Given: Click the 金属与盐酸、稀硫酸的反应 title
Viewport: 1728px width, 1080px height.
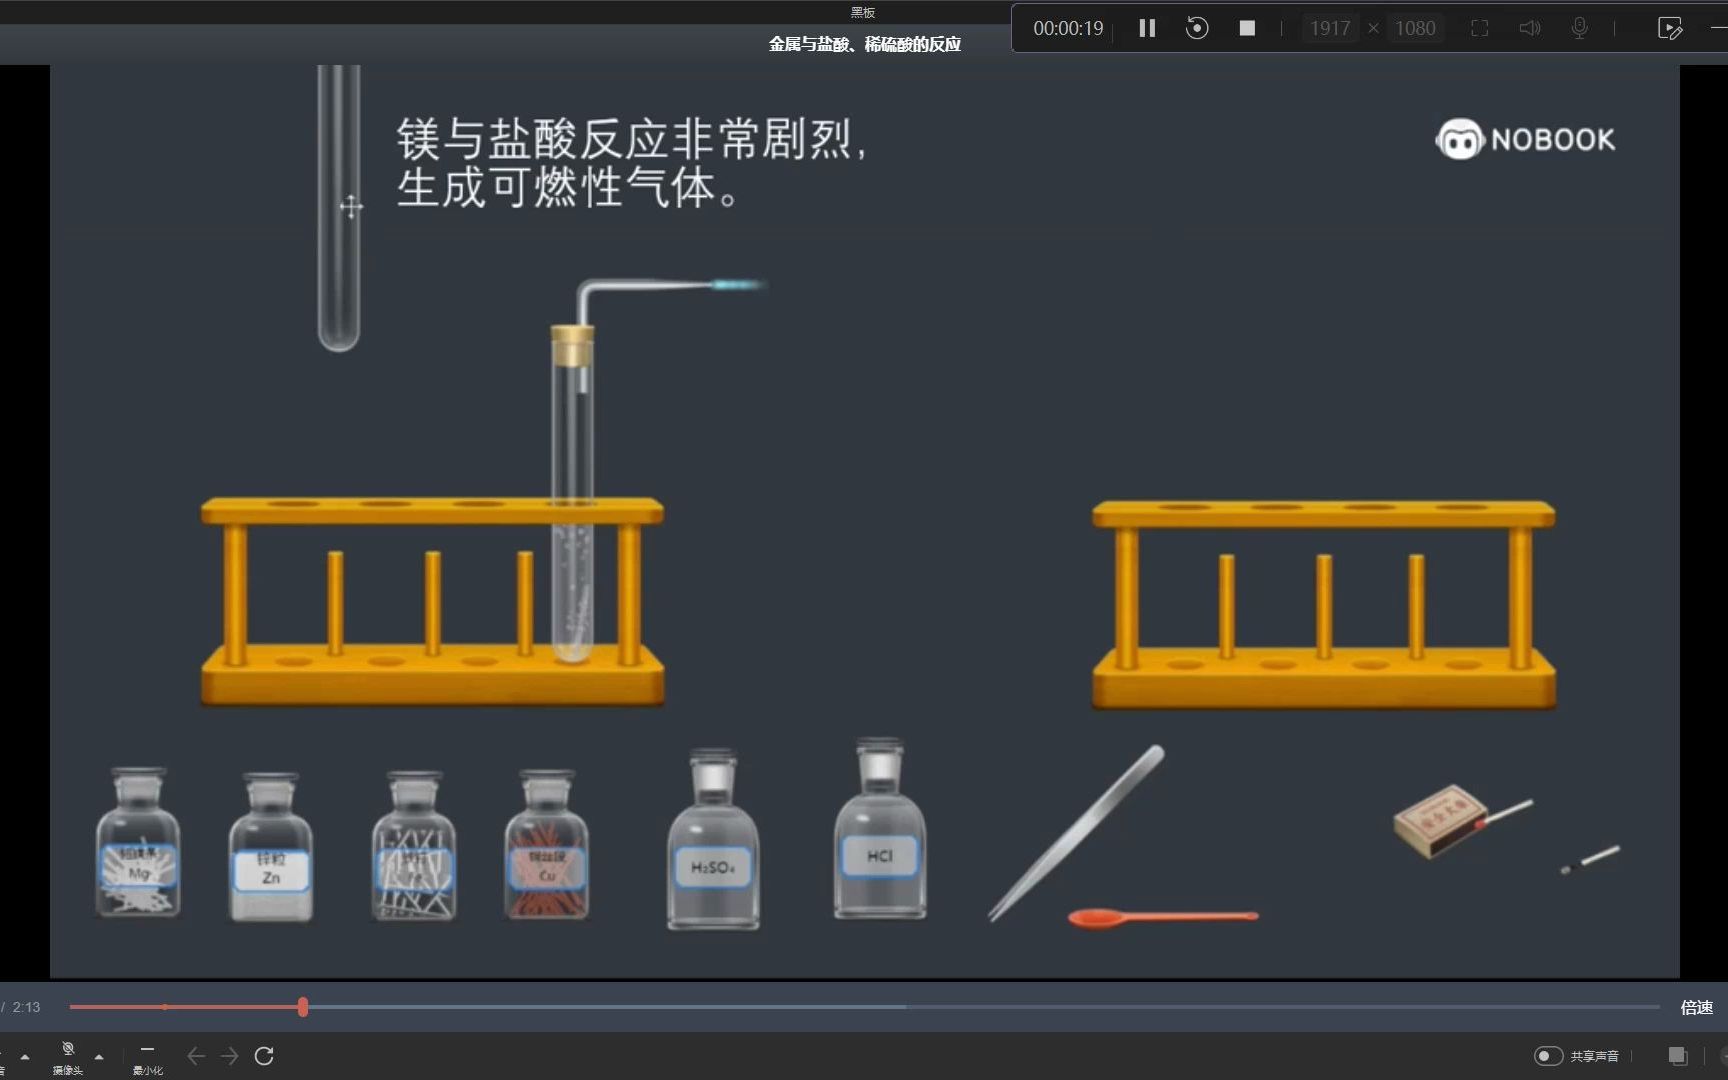Looking at the screenshot, I should (x=863, y=44).
